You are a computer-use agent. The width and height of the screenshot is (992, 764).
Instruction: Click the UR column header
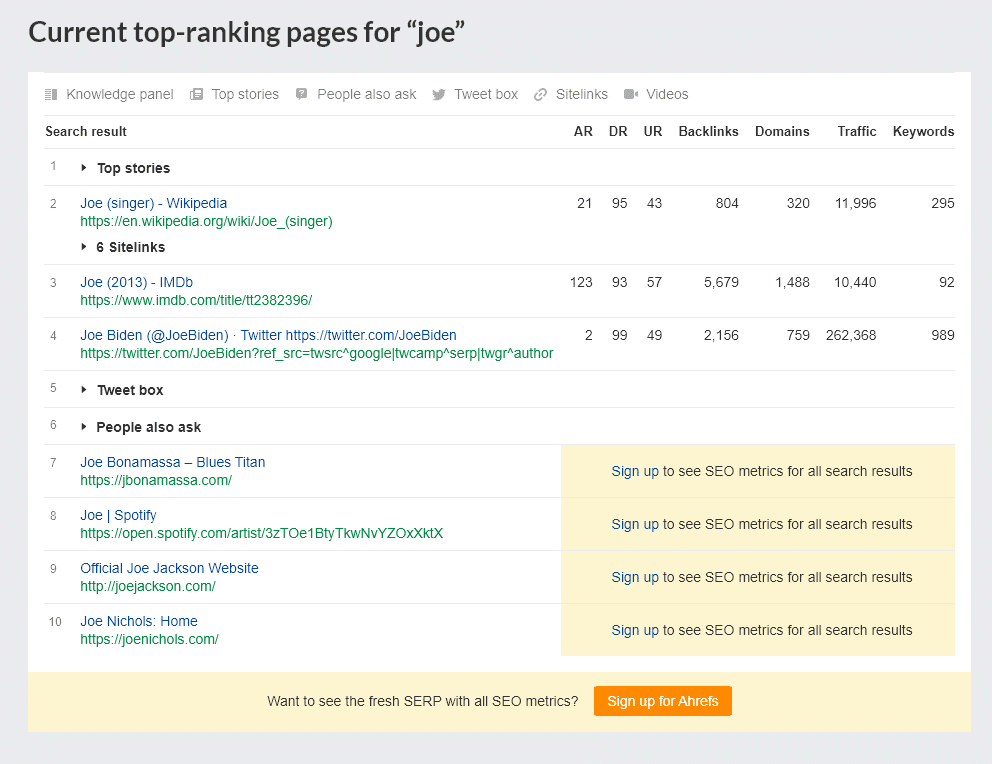coord(653,132)
